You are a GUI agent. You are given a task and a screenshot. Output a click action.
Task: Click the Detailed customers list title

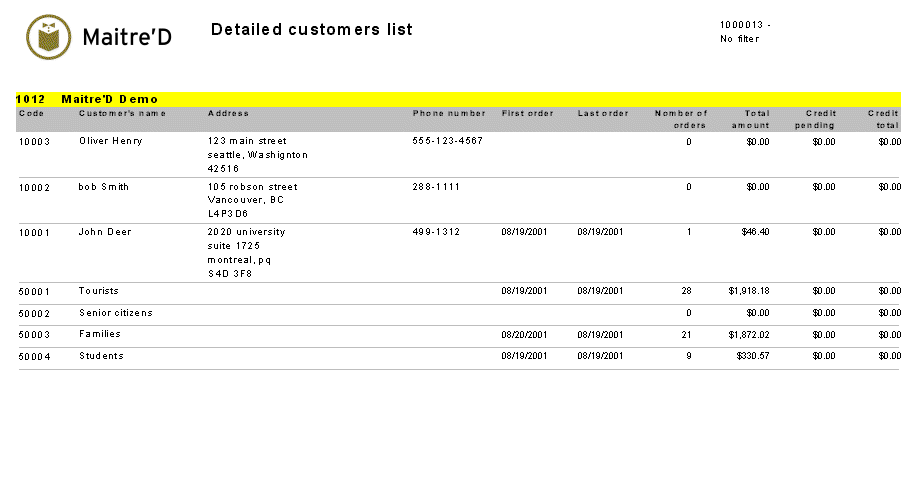[x=312, y=30]
